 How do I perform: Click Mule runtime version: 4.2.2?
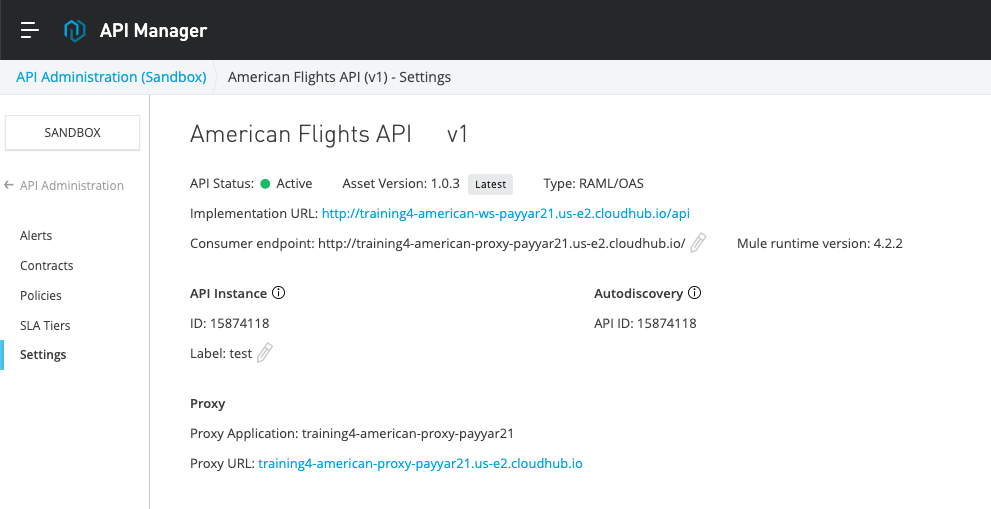point(820,243)
